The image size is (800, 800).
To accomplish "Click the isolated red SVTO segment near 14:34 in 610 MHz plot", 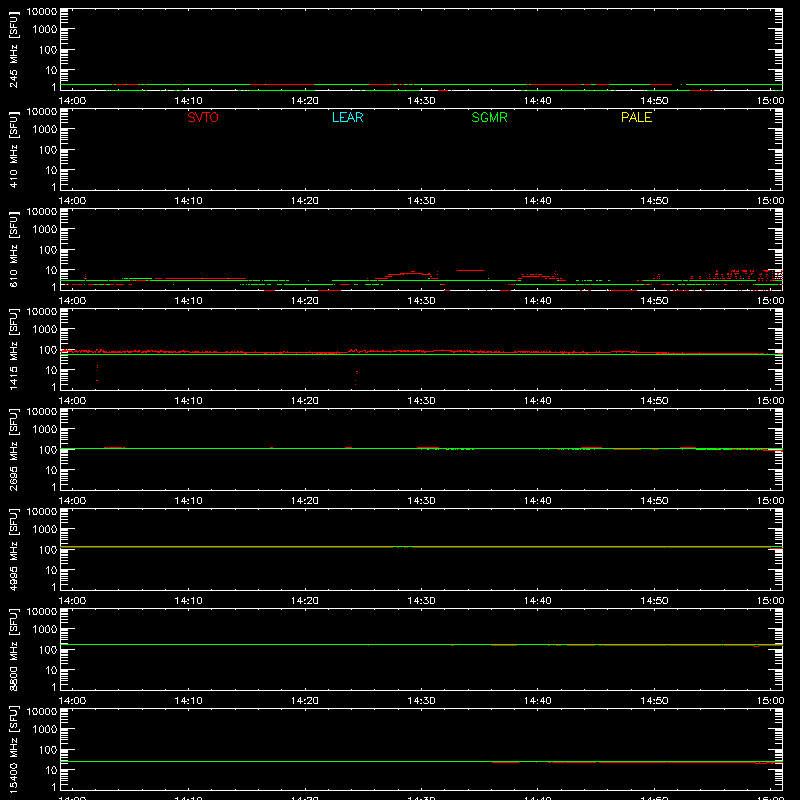I will (x=470, y=270).
